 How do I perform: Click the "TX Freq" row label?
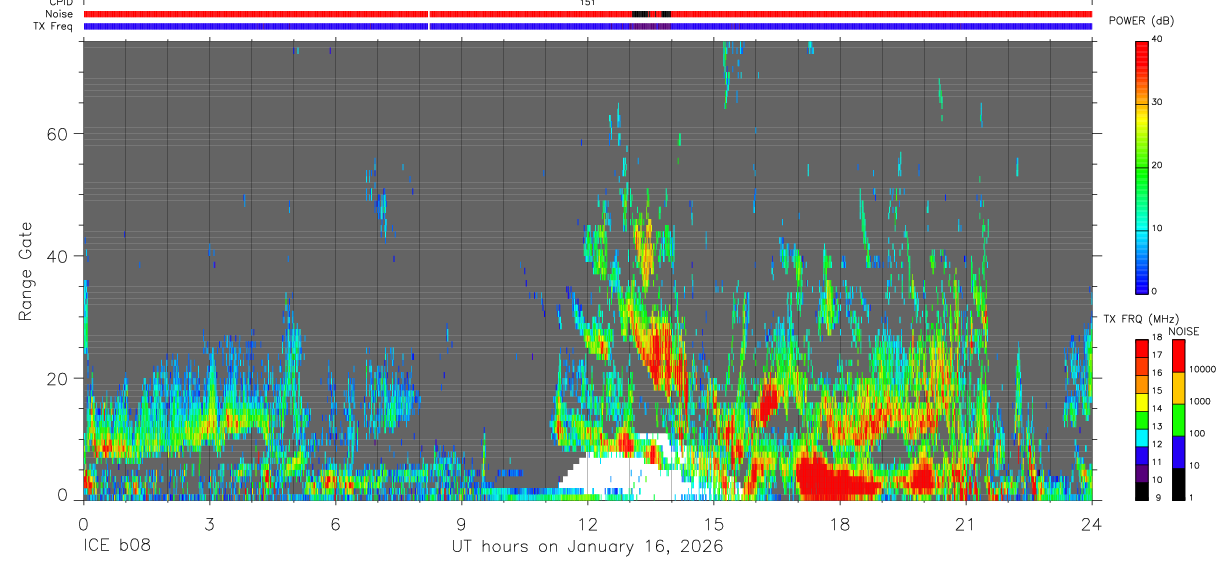click(55, 26)
